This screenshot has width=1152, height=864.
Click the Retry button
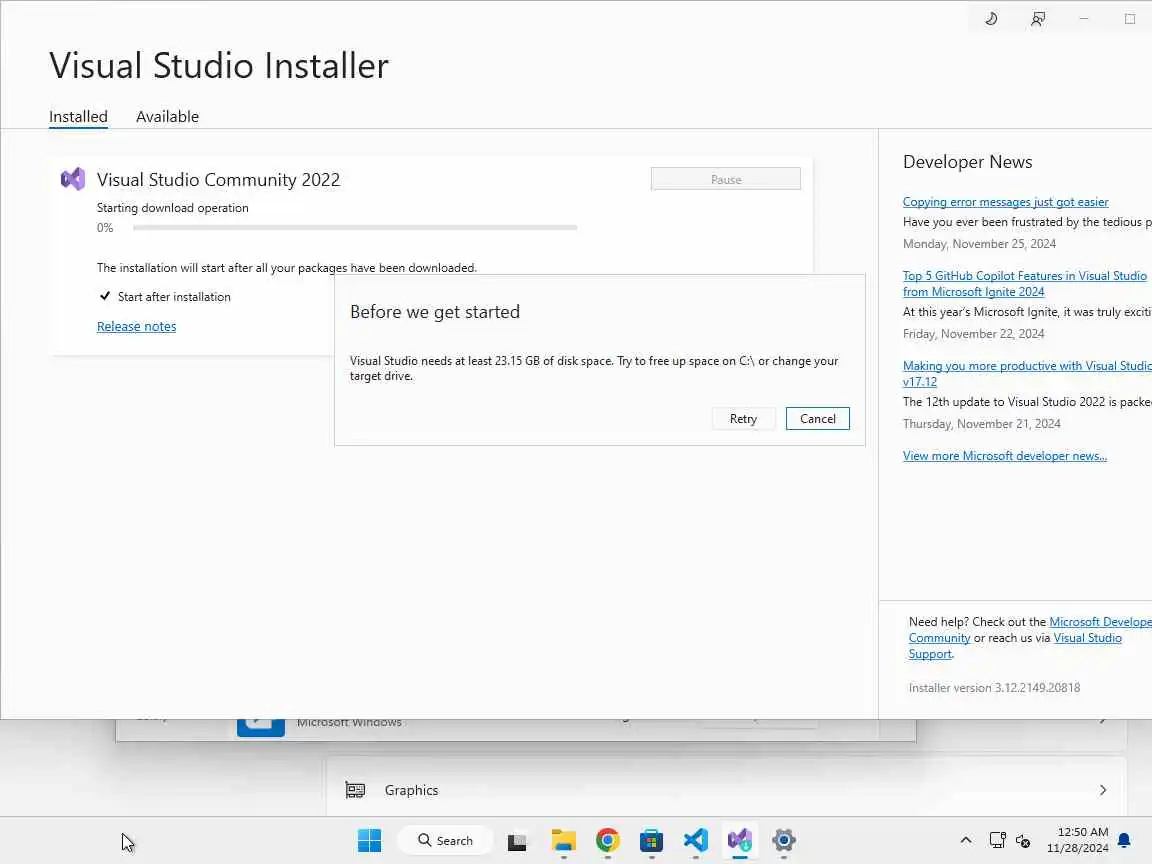pyautogui.click(x=744, y=419)
